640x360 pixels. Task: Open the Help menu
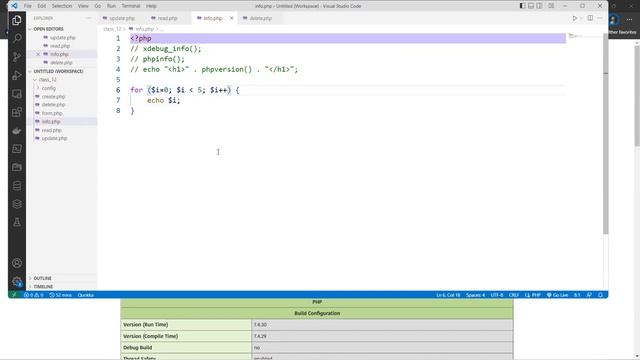(151, 6)
